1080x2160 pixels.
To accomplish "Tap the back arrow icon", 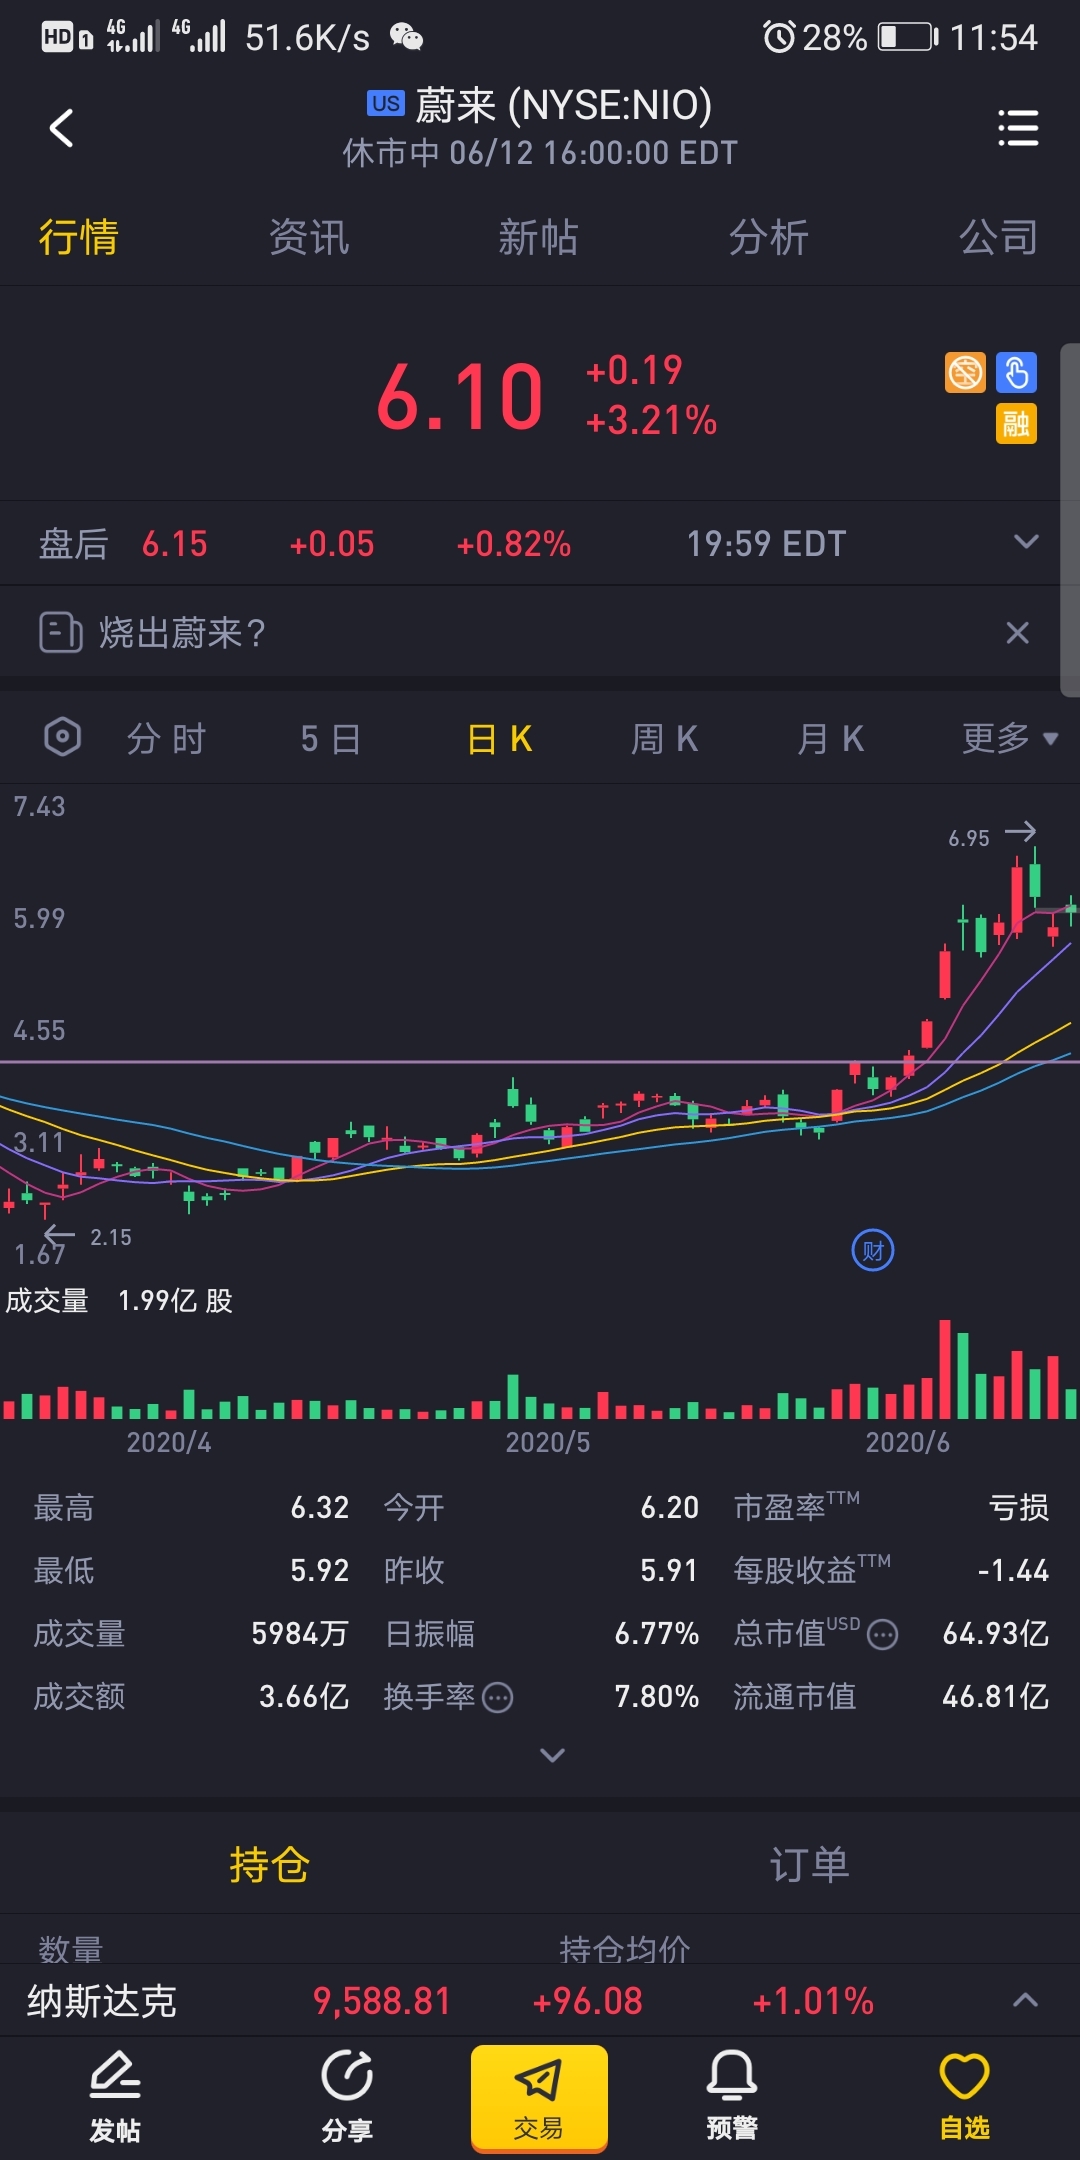I will (x=62, y=128).
